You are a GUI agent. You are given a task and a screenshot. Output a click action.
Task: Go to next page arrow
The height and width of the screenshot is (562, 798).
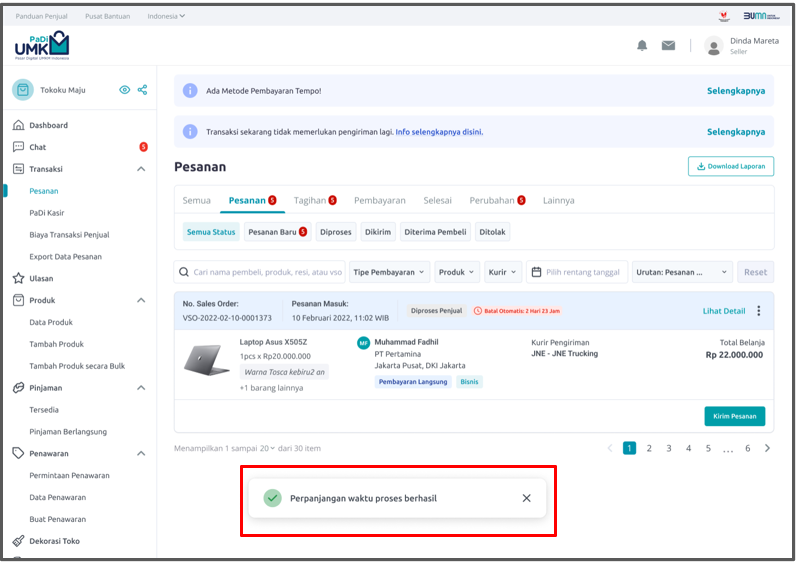tap(767, 448)
